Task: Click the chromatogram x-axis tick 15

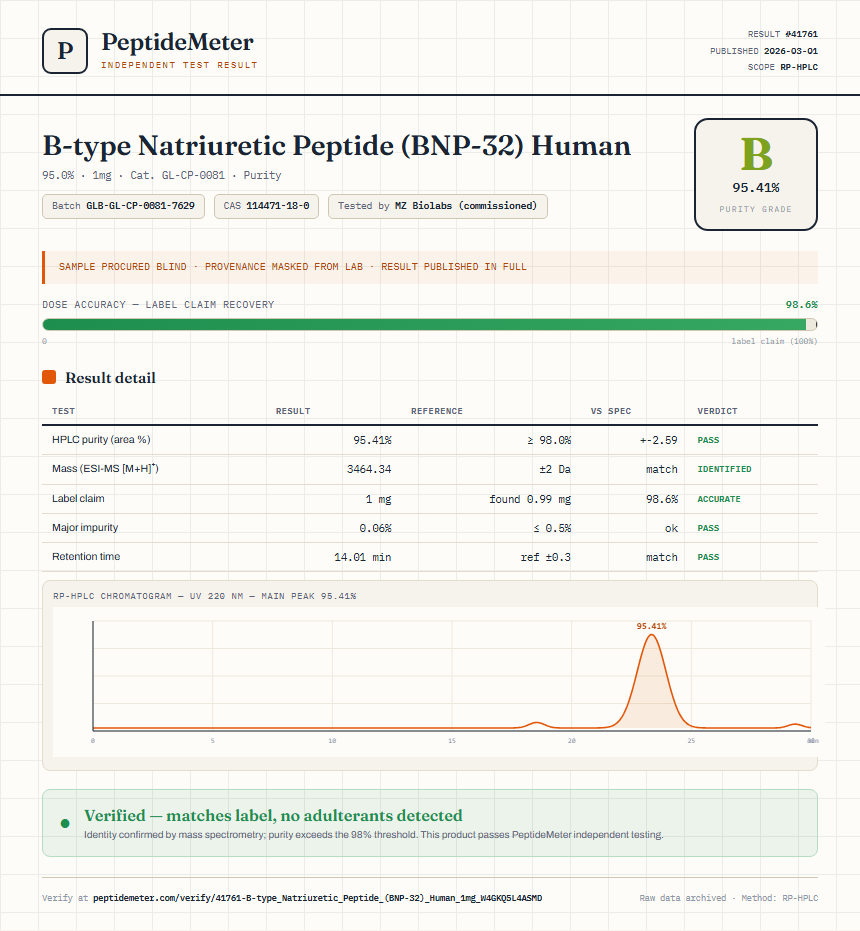Action: (x=452, y=740)
